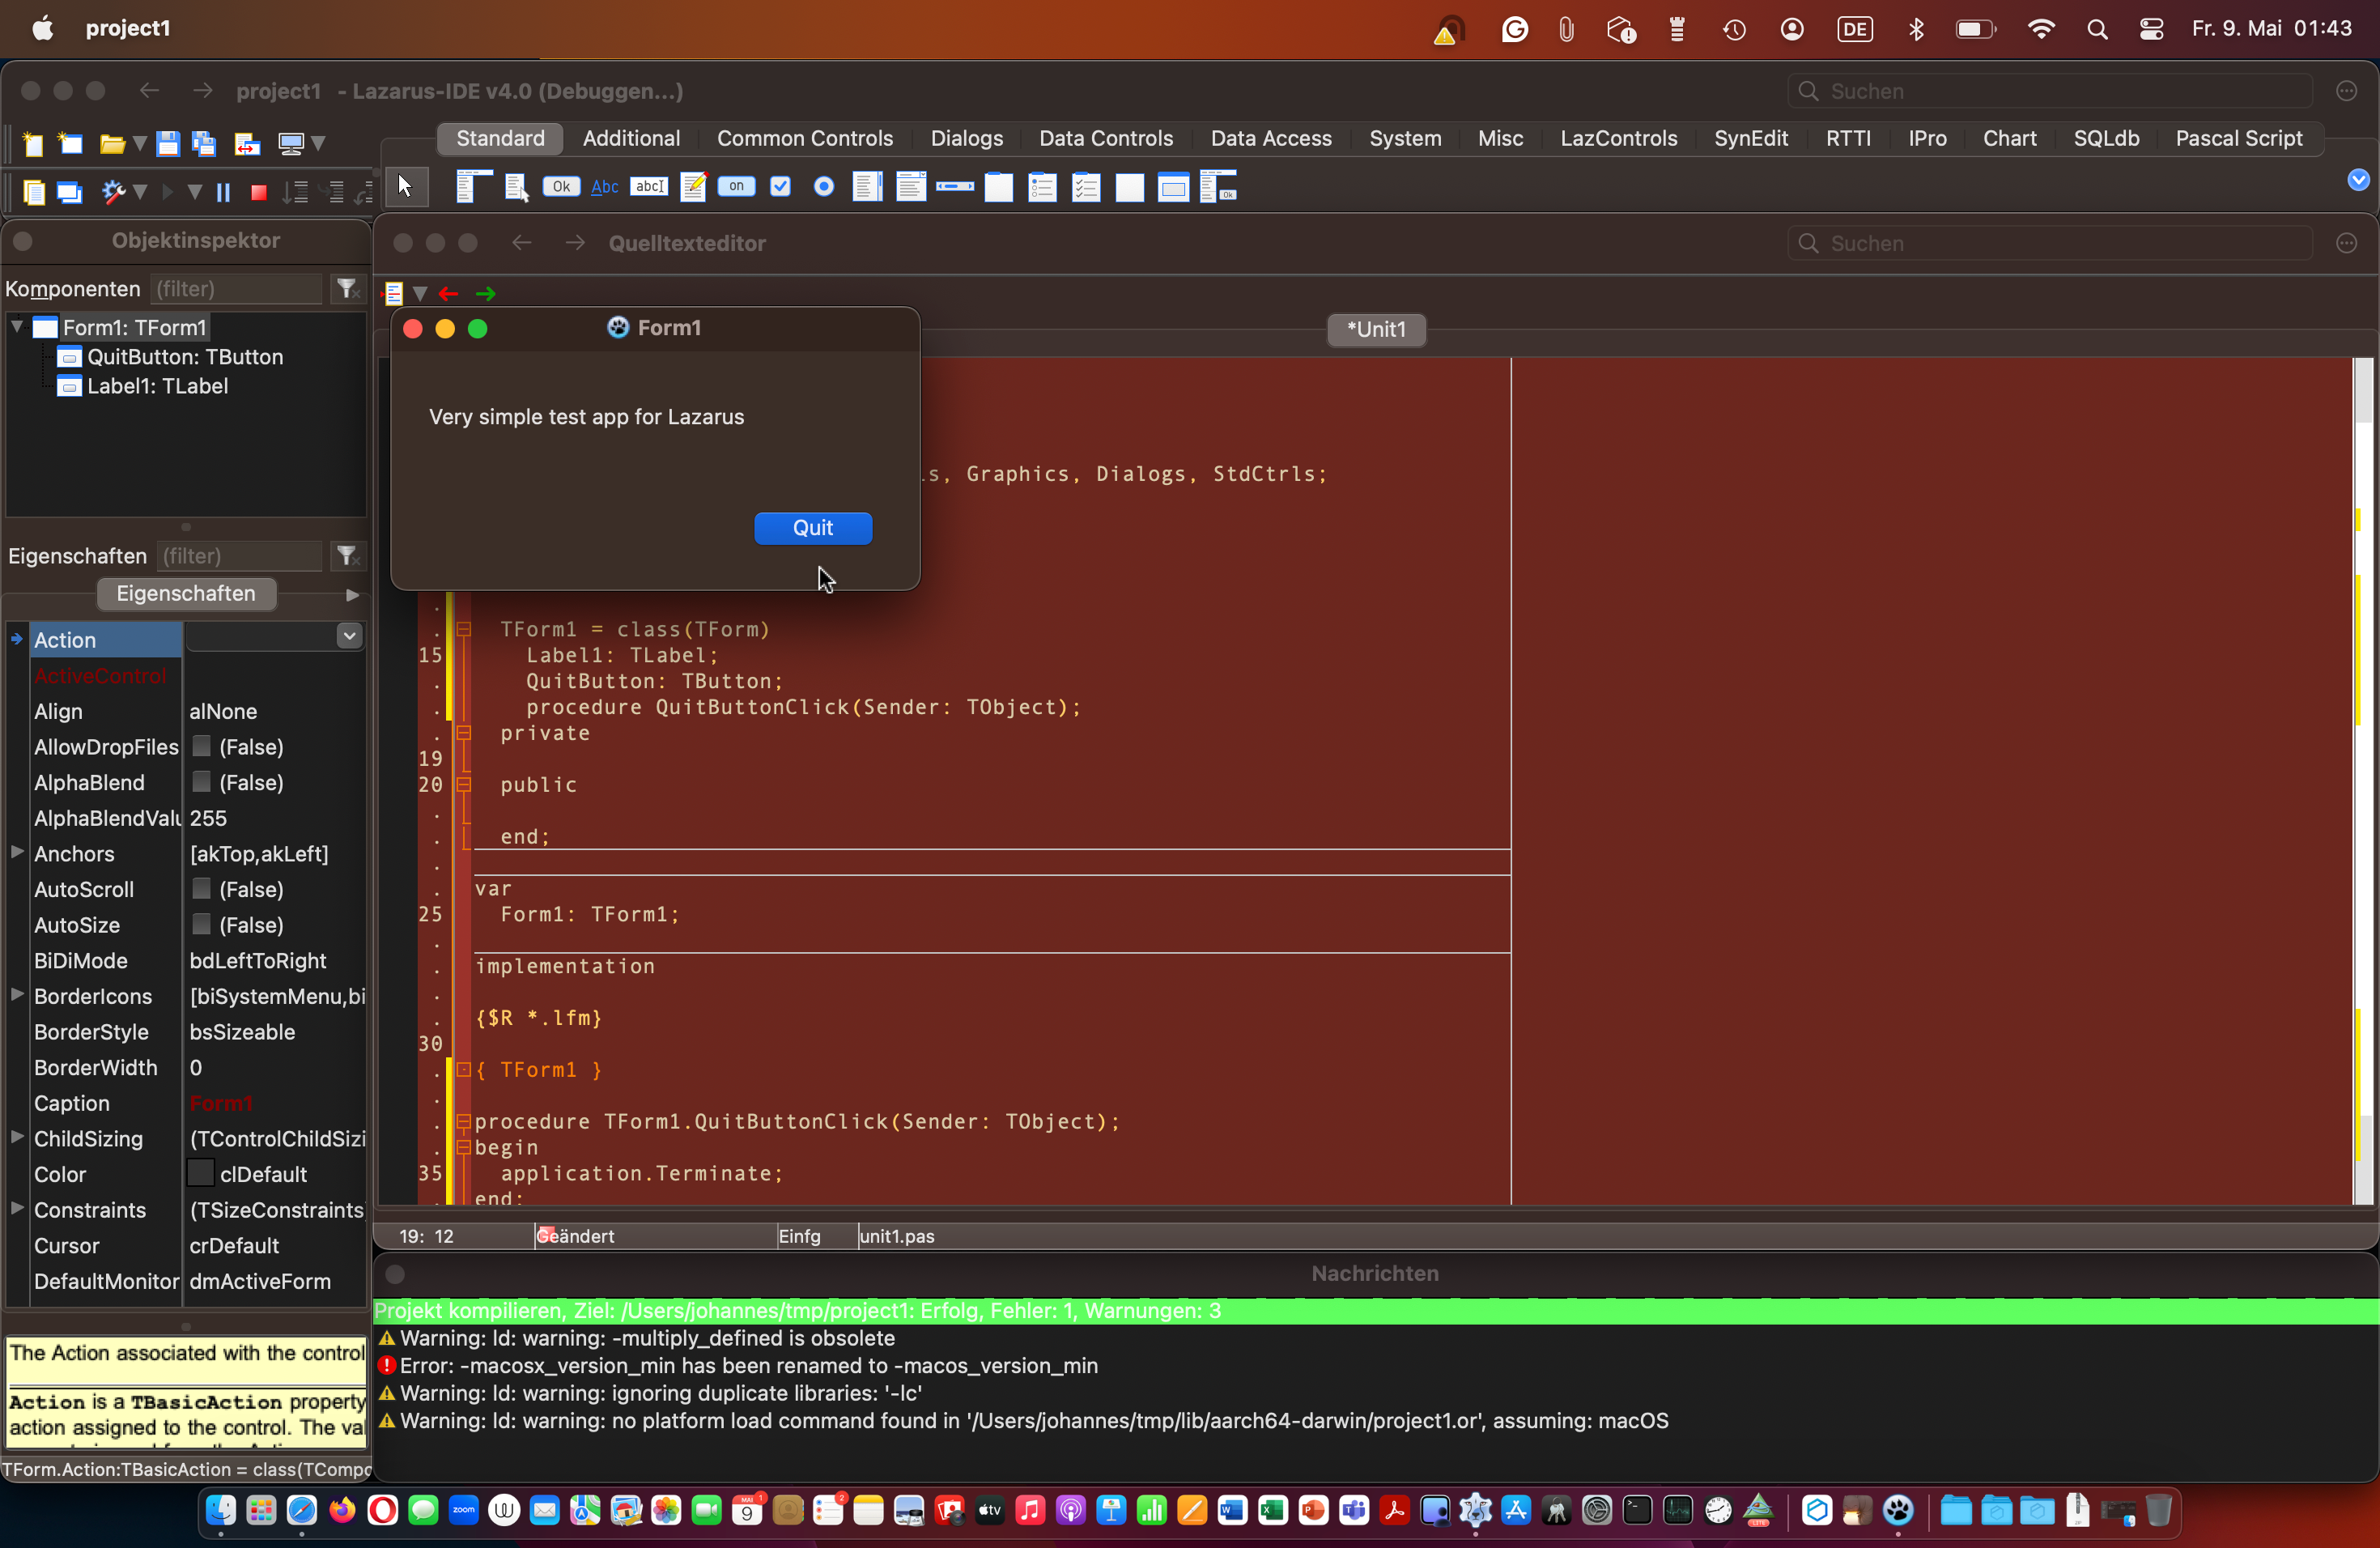Image resolution: width=2380 pixels, height=1548 pixels.
Task: Pick the TRadioButton component in palette
Action: tap(824, 186)
